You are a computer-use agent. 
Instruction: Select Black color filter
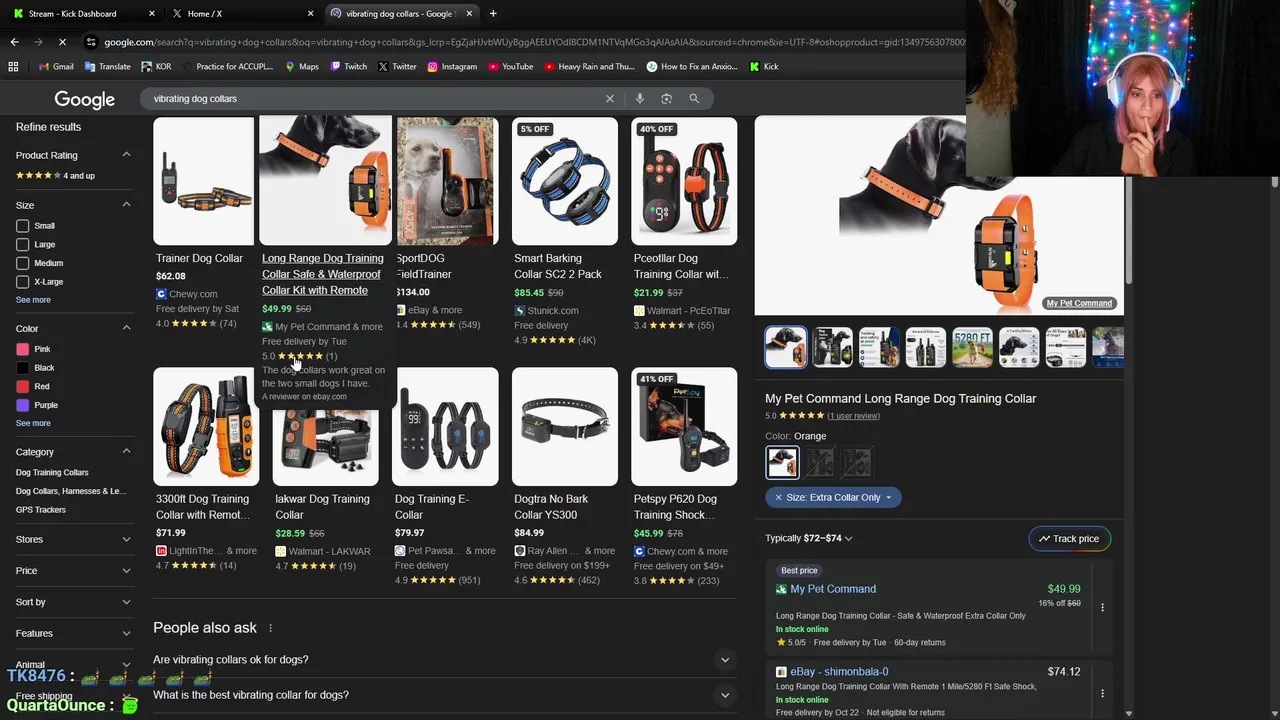tap(22, 368)
